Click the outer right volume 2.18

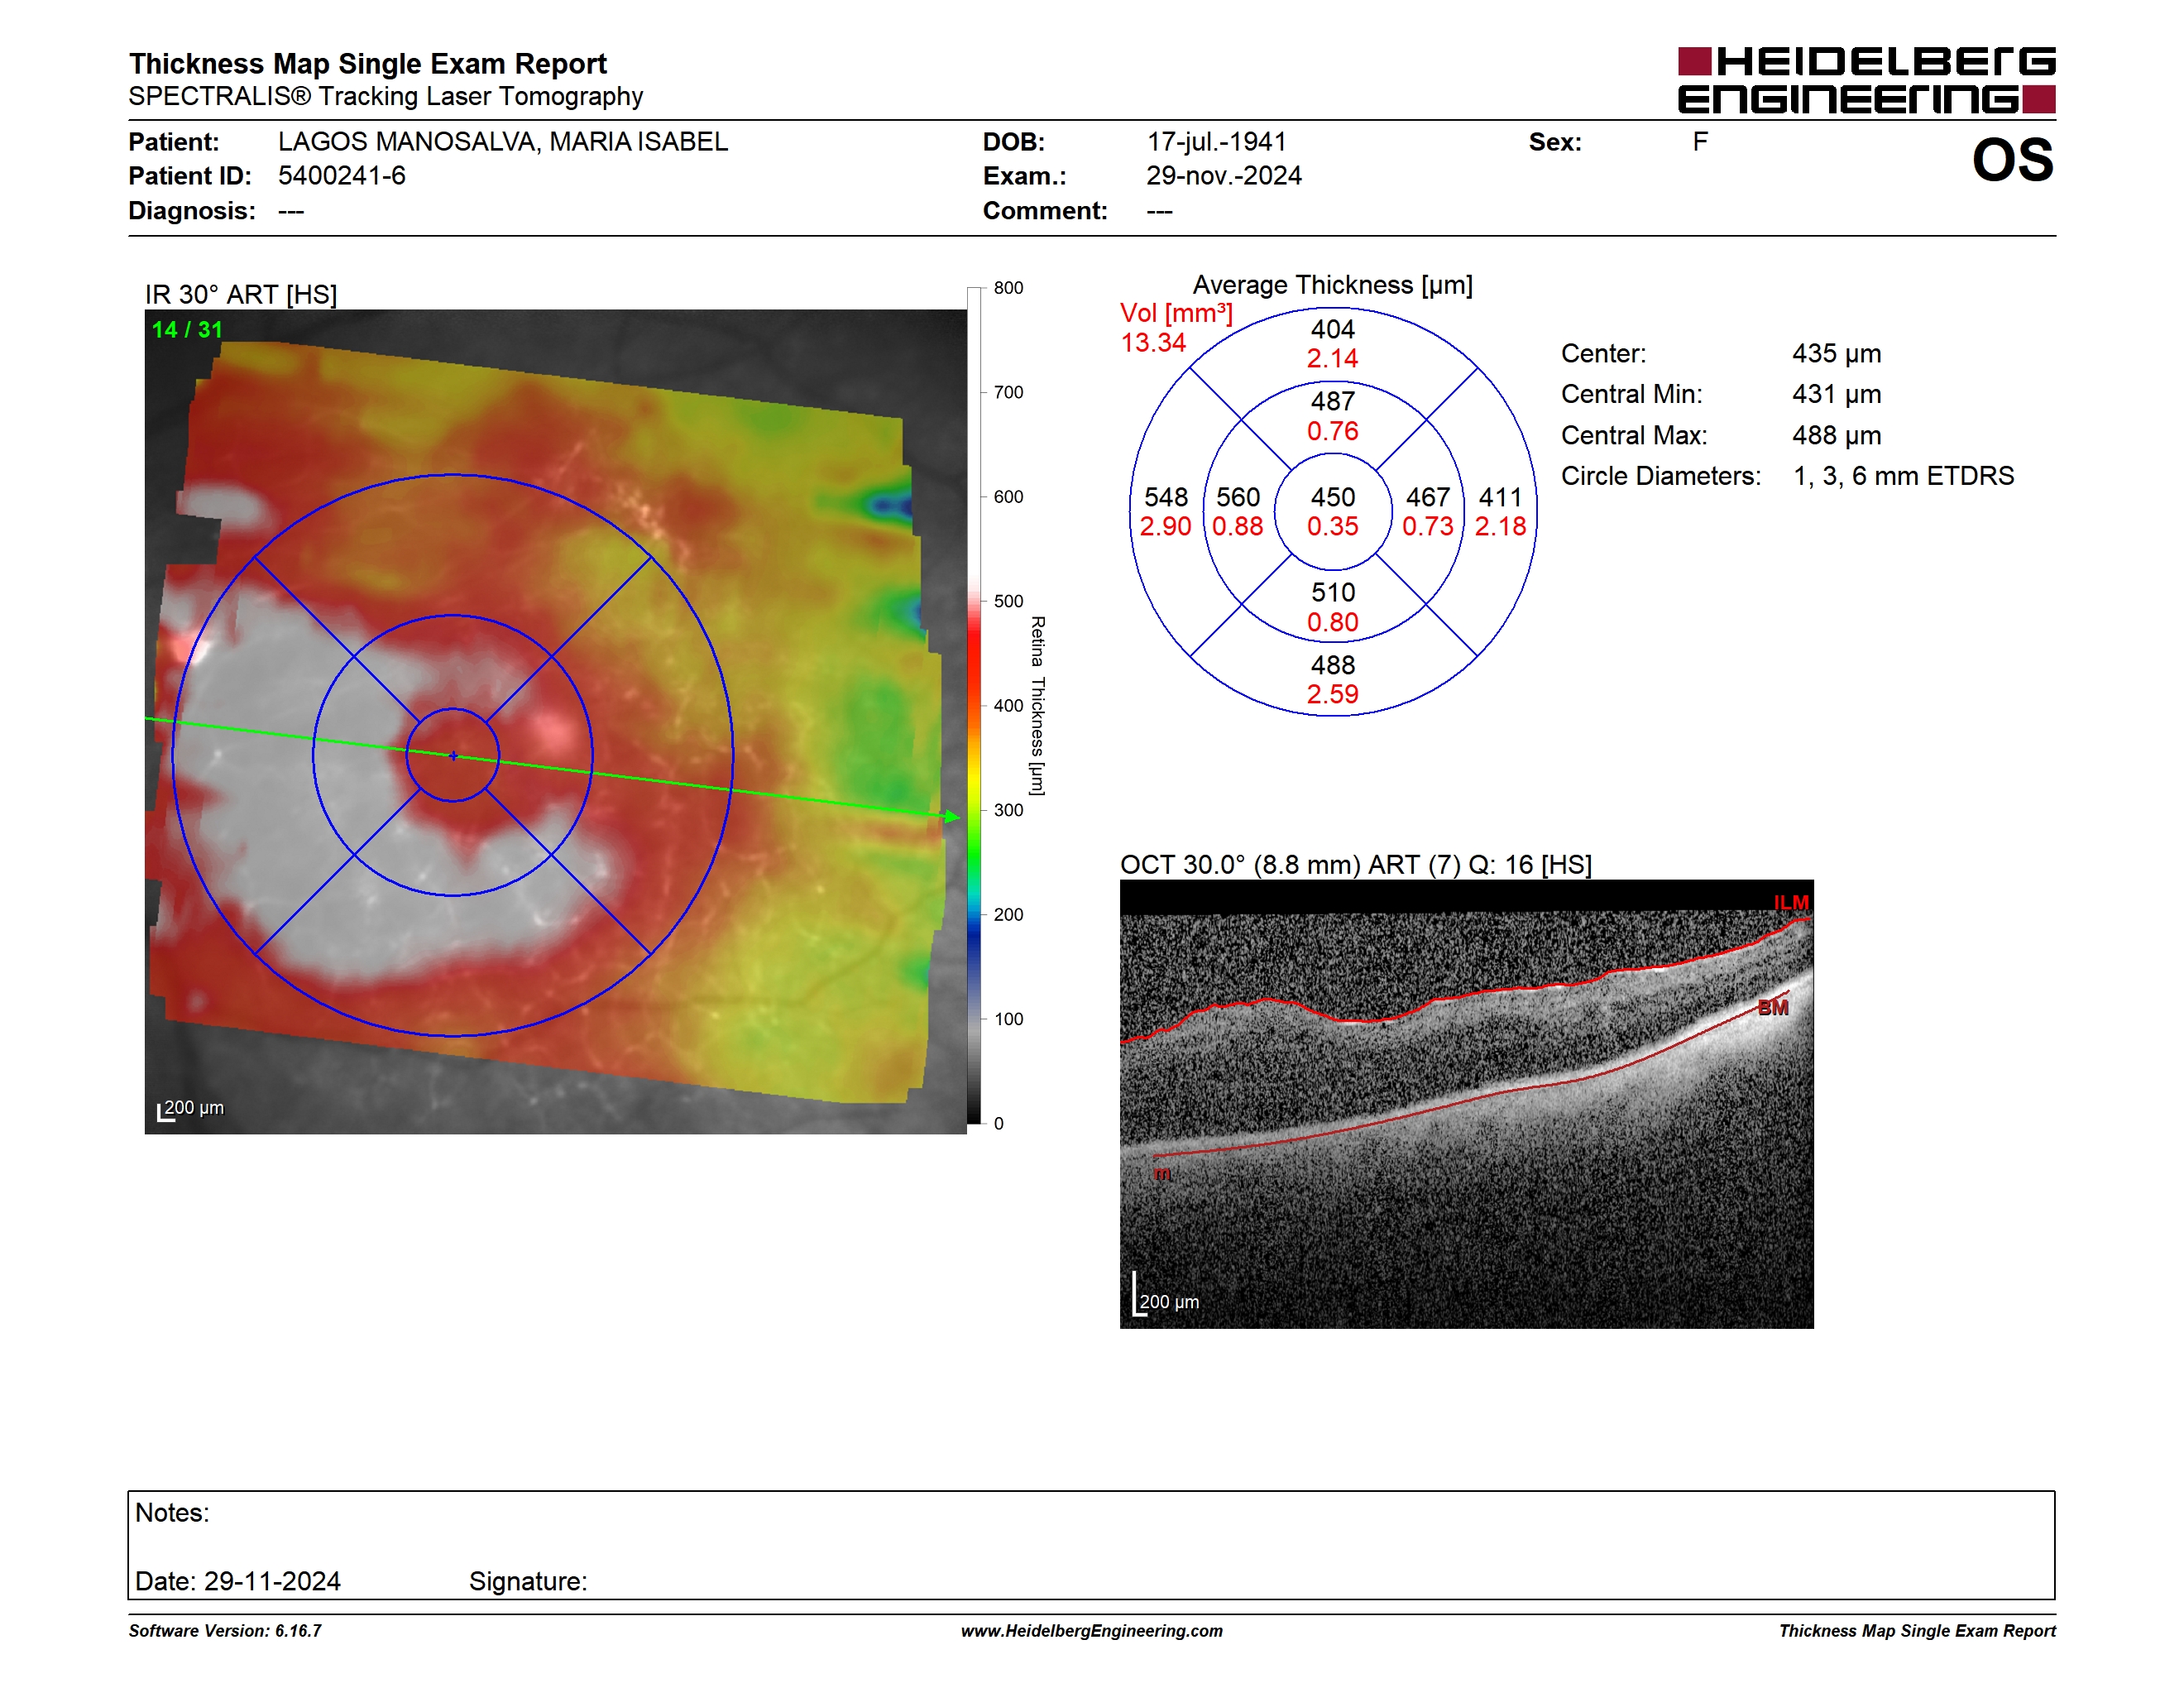point(1500,527)
